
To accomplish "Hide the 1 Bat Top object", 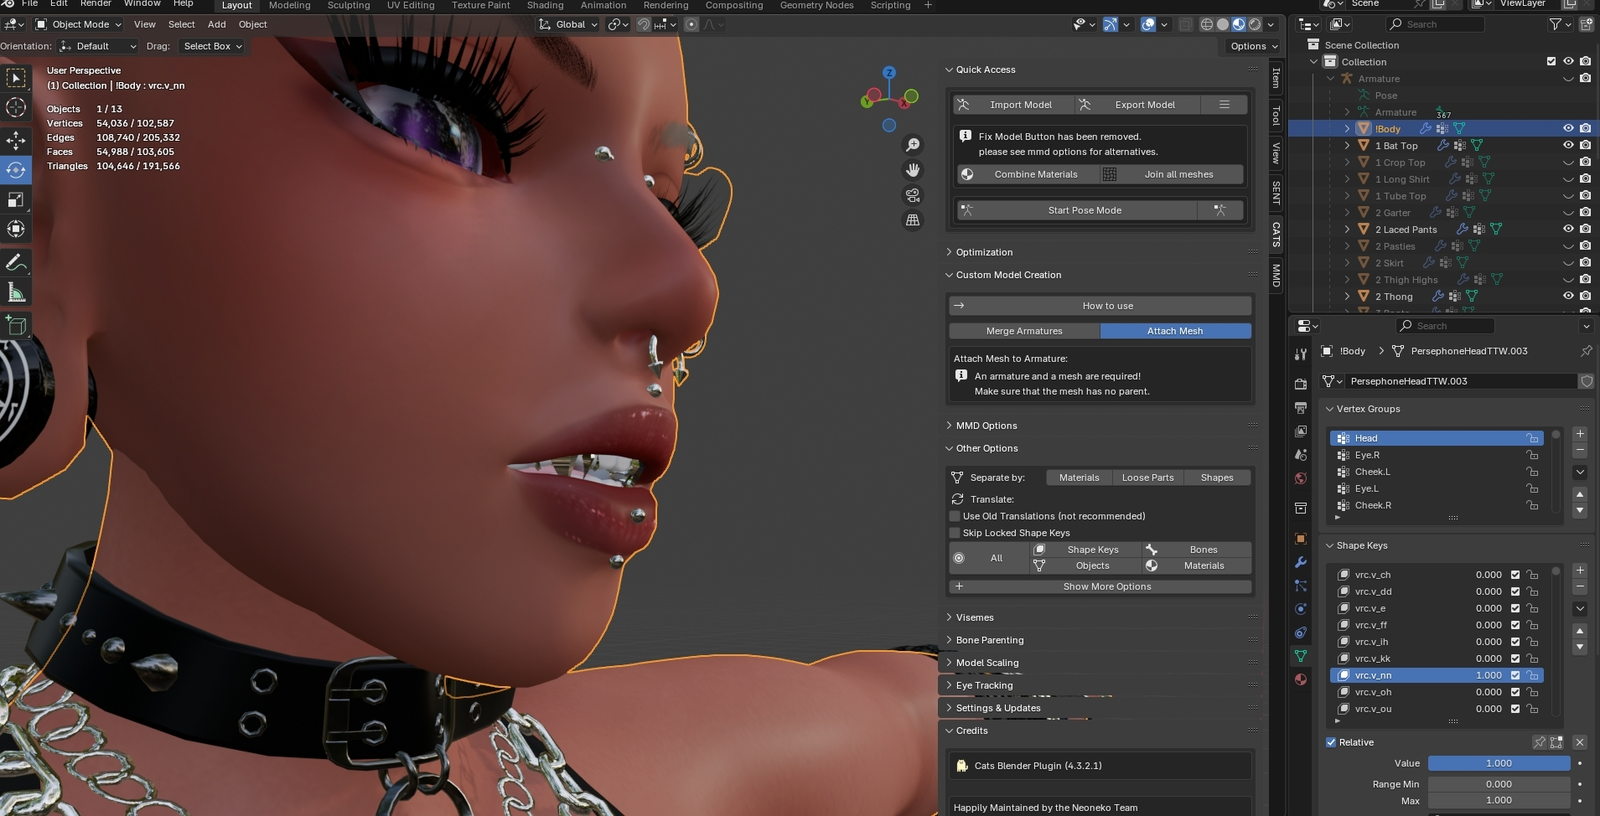I will pyautogui.click(x=1568, y=146).
